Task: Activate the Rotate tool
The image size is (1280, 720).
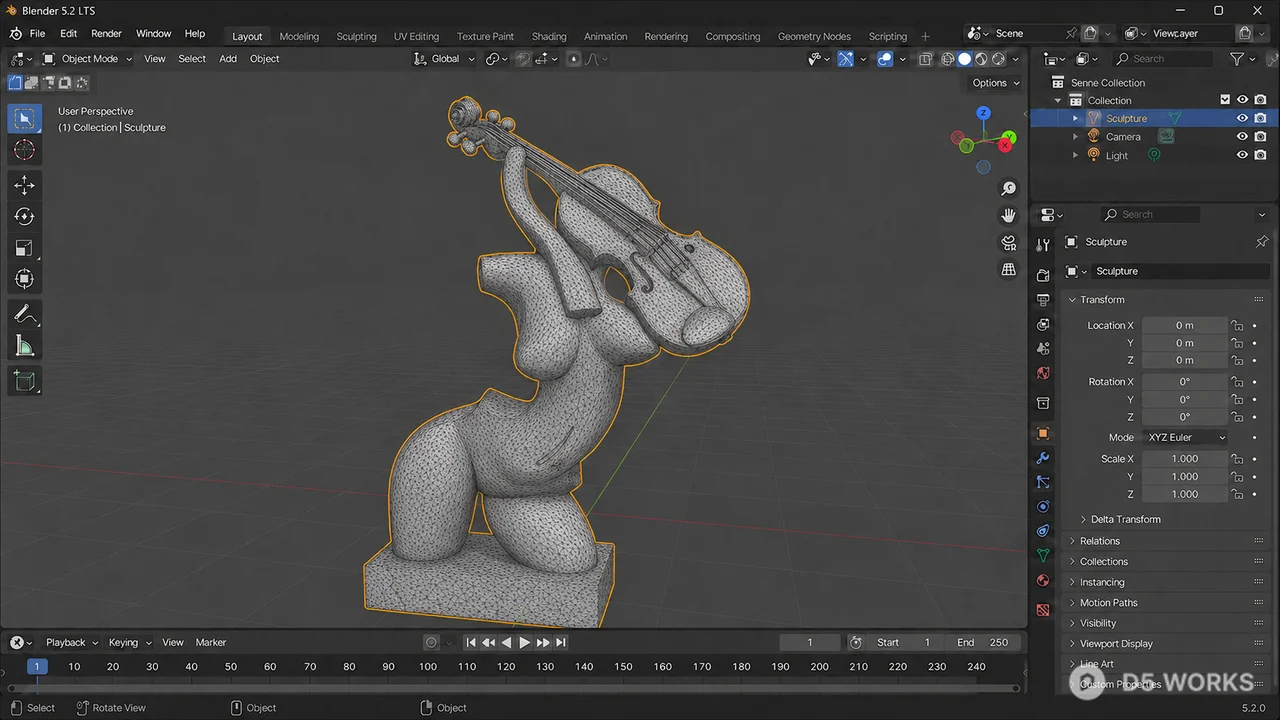Action: tap(25, 217)
